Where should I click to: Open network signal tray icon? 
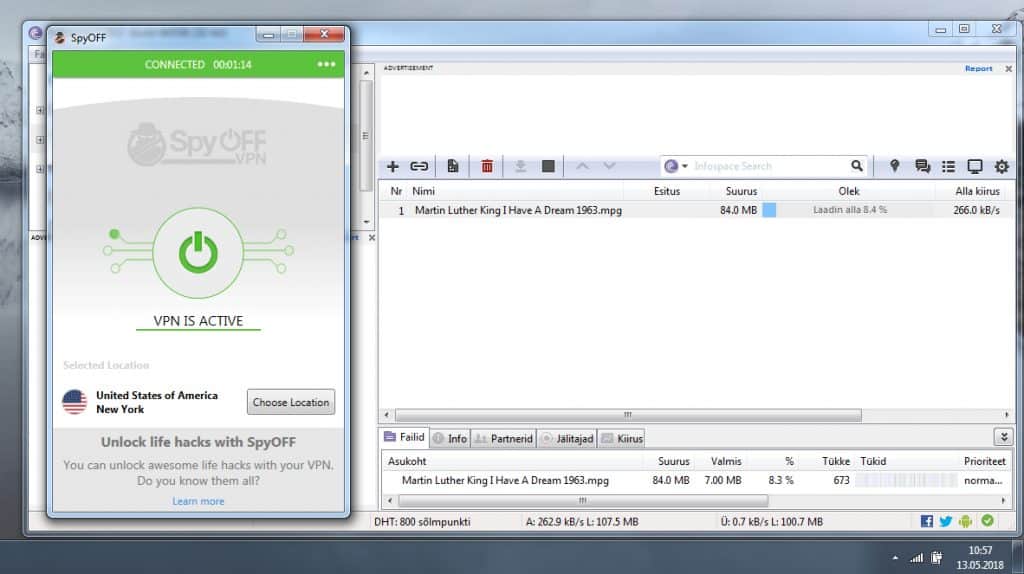click(917, 558)
